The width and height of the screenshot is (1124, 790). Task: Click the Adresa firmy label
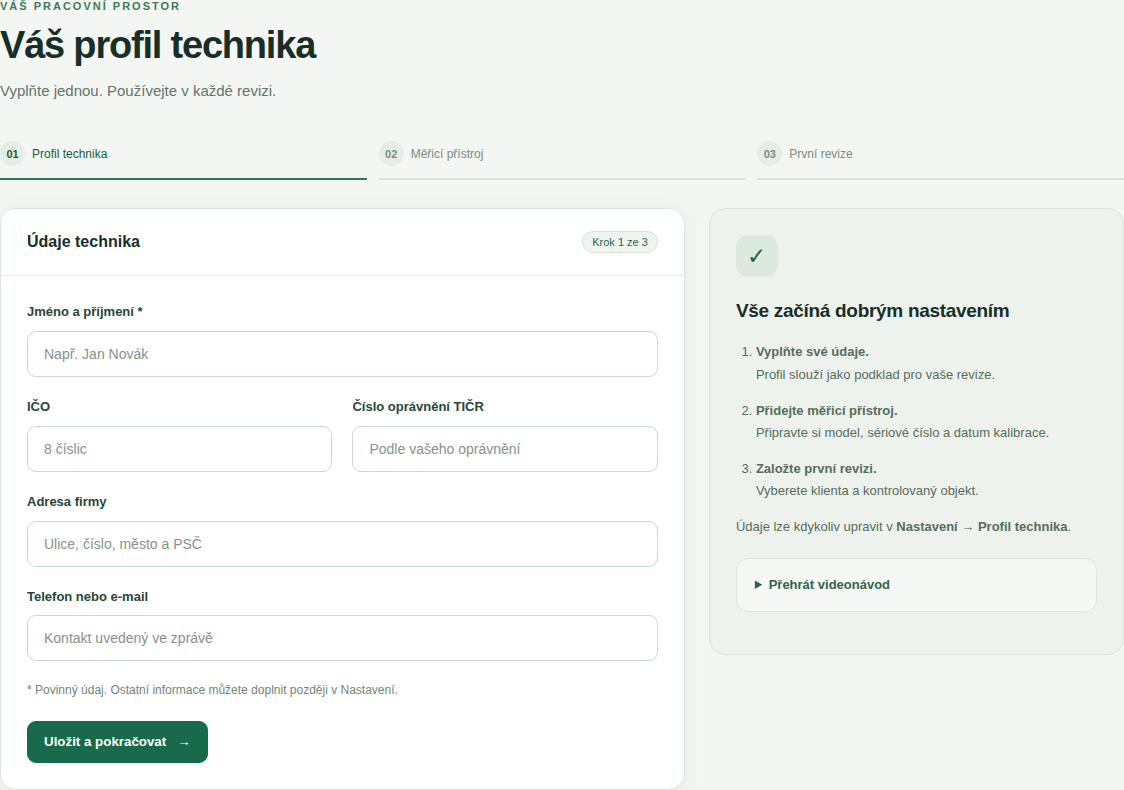click(67, 502)
